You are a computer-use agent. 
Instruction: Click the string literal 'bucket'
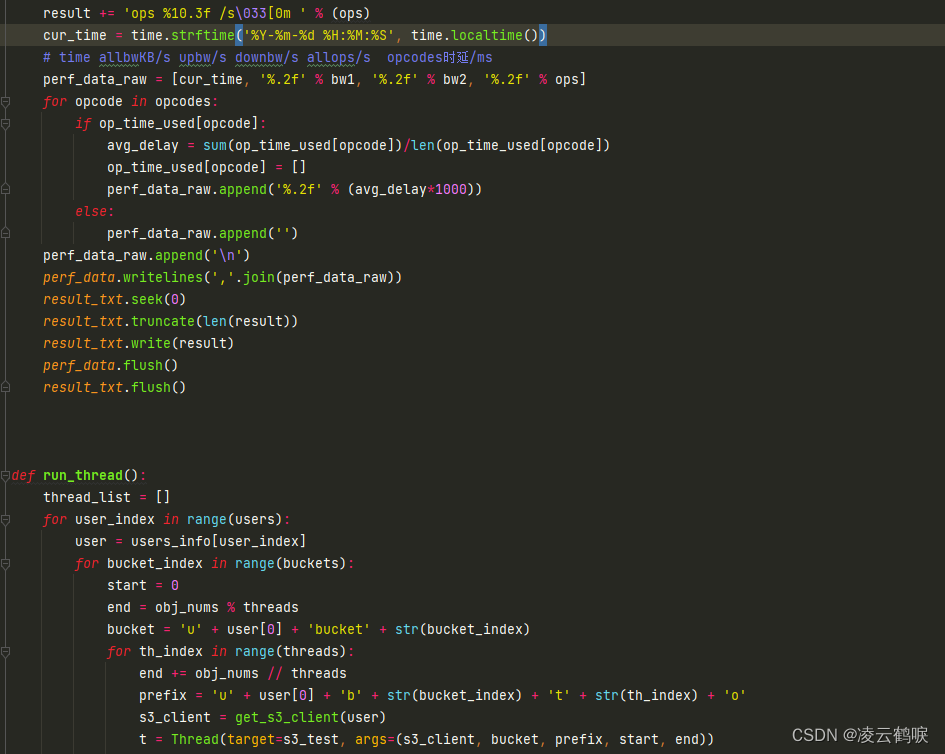tap(339, 629)
